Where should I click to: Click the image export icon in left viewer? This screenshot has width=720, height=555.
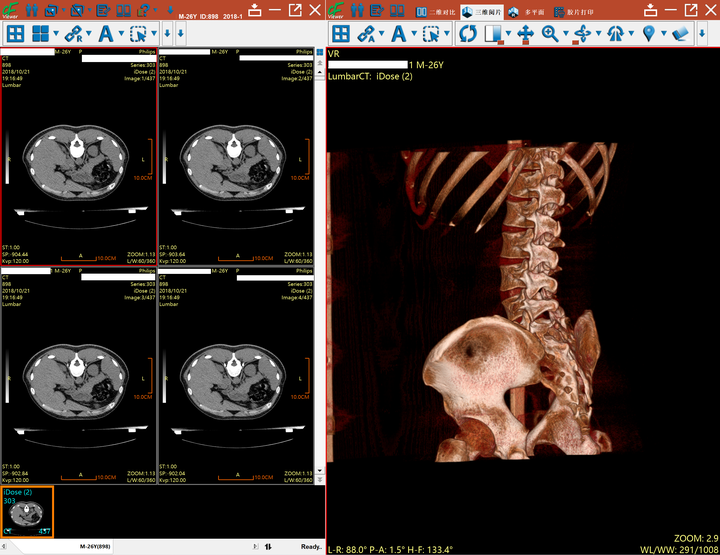[x=51, y=10]
